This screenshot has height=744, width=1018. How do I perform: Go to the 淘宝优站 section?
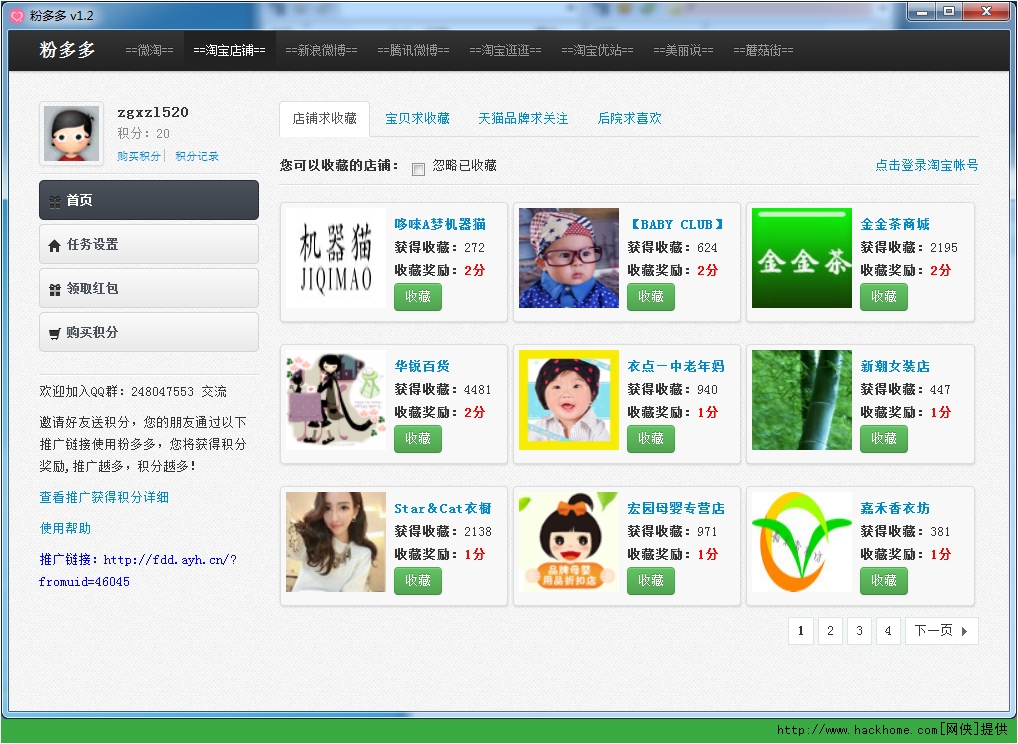pos(597,50)
